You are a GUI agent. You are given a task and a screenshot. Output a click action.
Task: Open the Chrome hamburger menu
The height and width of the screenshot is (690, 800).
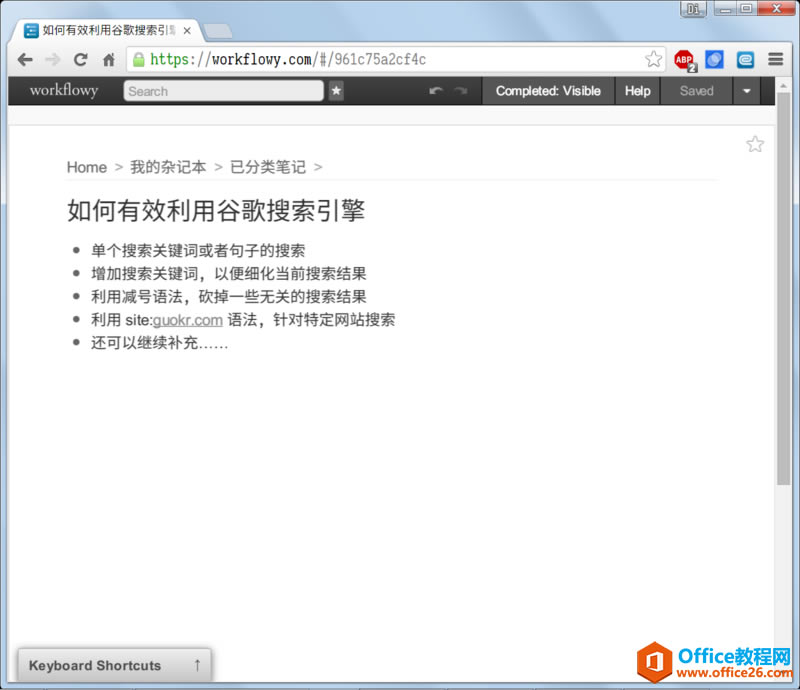775,59
